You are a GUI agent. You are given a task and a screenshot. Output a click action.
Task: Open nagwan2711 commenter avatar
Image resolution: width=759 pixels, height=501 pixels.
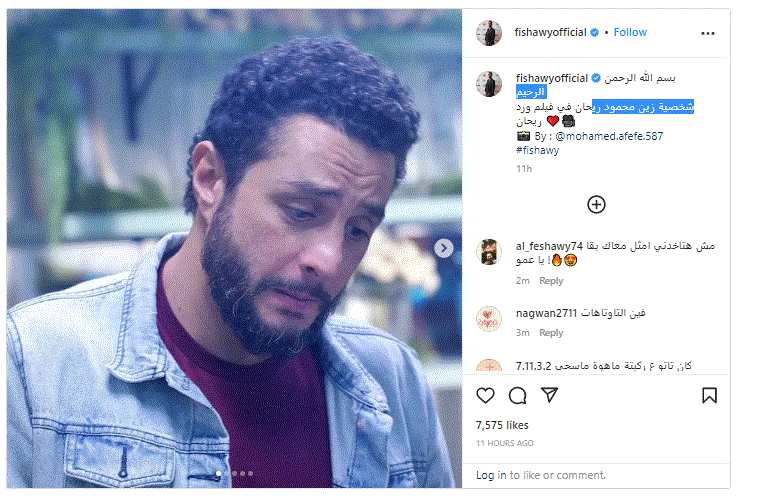489,318
